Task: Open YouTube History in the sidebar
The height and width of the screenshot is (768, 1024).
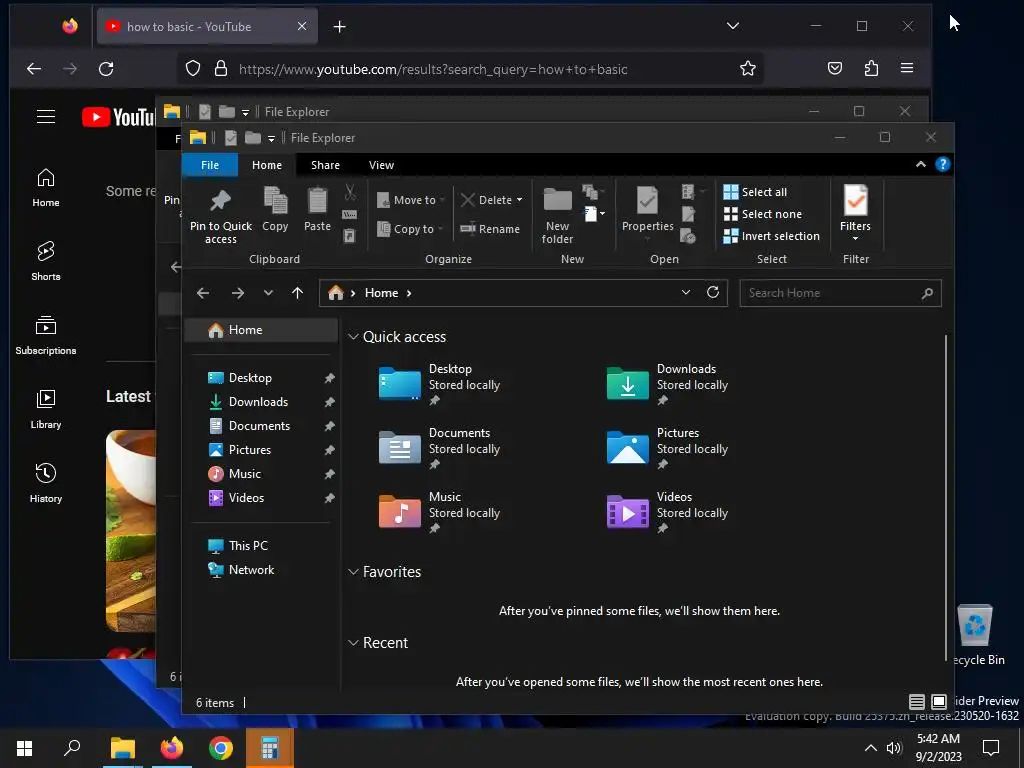Action: click(x=46, y=483)
